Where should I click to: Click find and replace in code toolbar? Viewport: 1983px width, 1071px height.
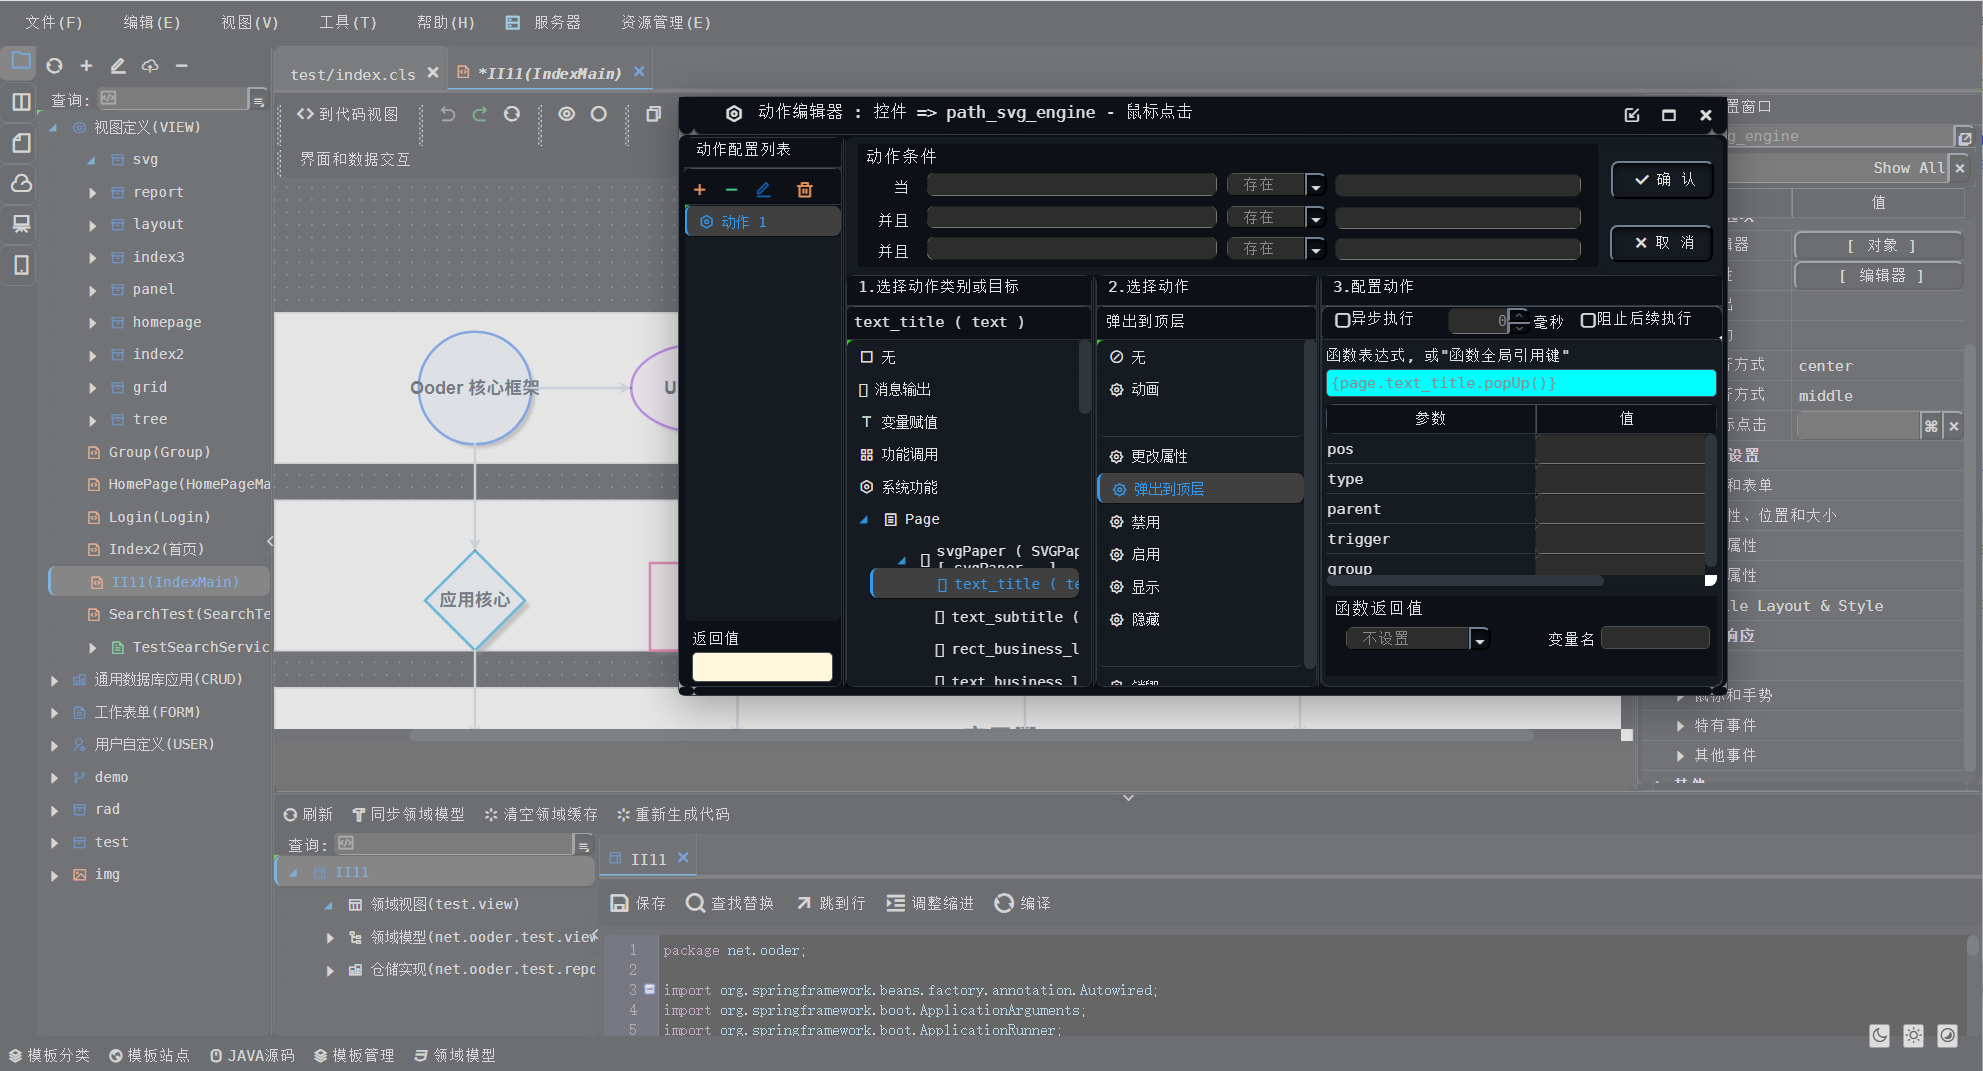[x=729, y=903]
